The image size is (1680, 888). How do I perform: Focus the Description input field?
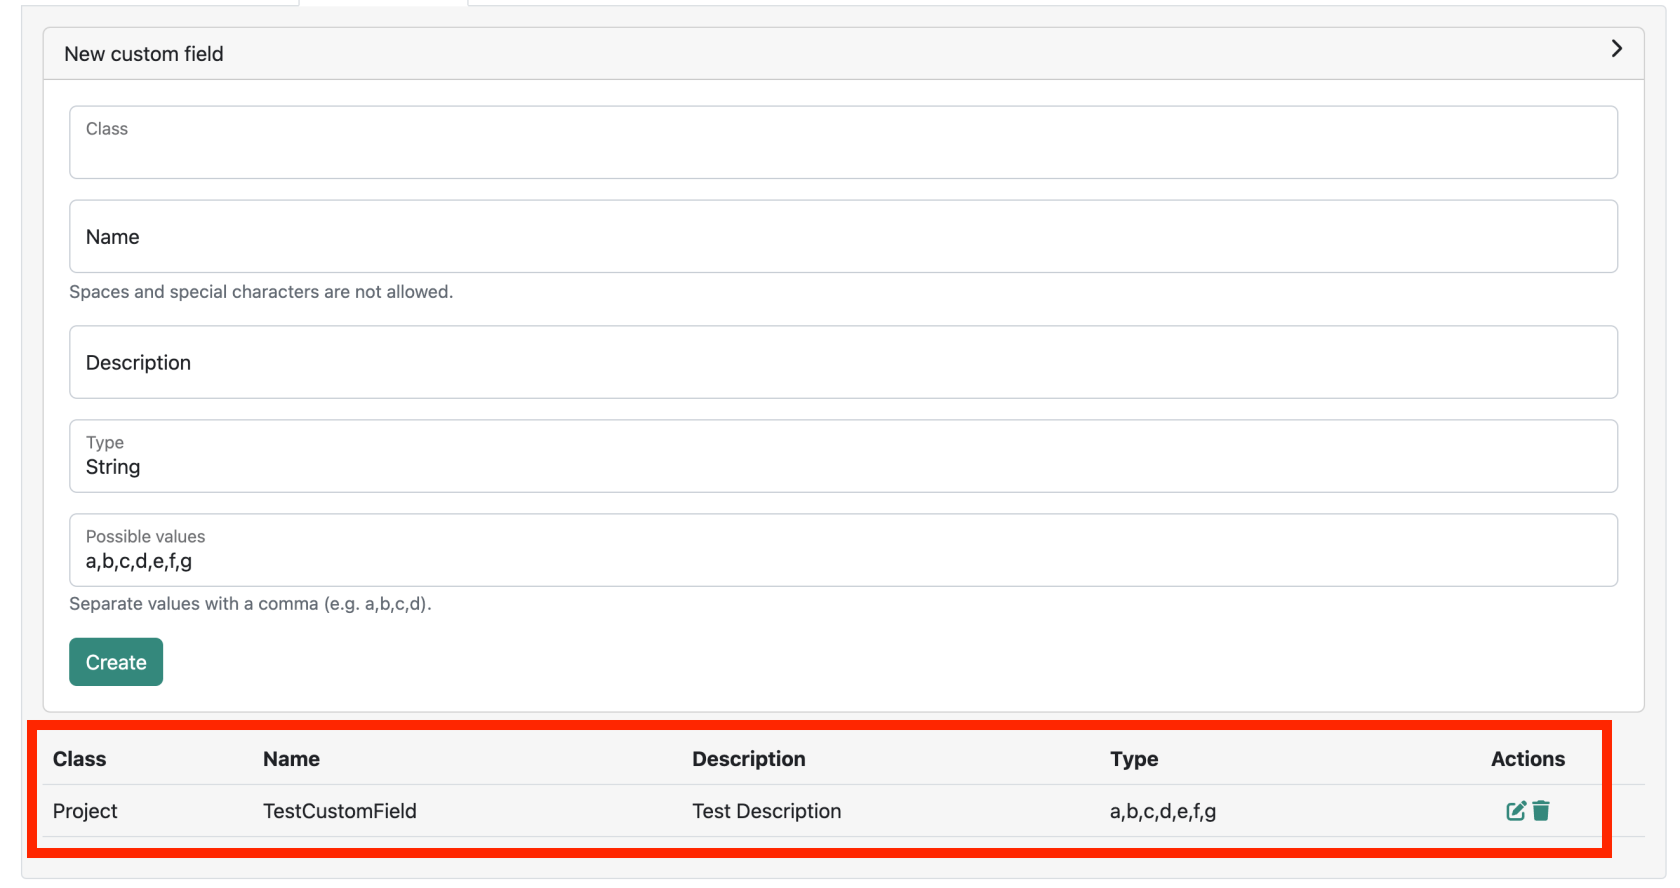(843, 362)
